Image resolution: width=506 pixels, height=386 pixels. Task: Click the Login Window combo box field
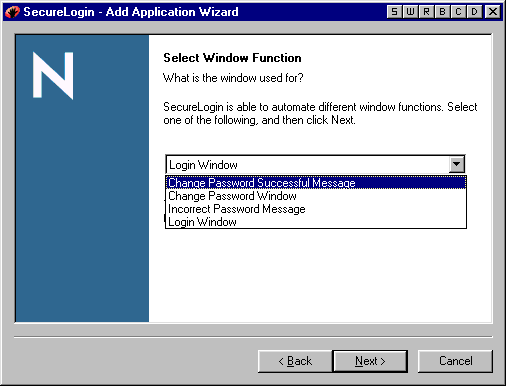click(x=315, y=164)
